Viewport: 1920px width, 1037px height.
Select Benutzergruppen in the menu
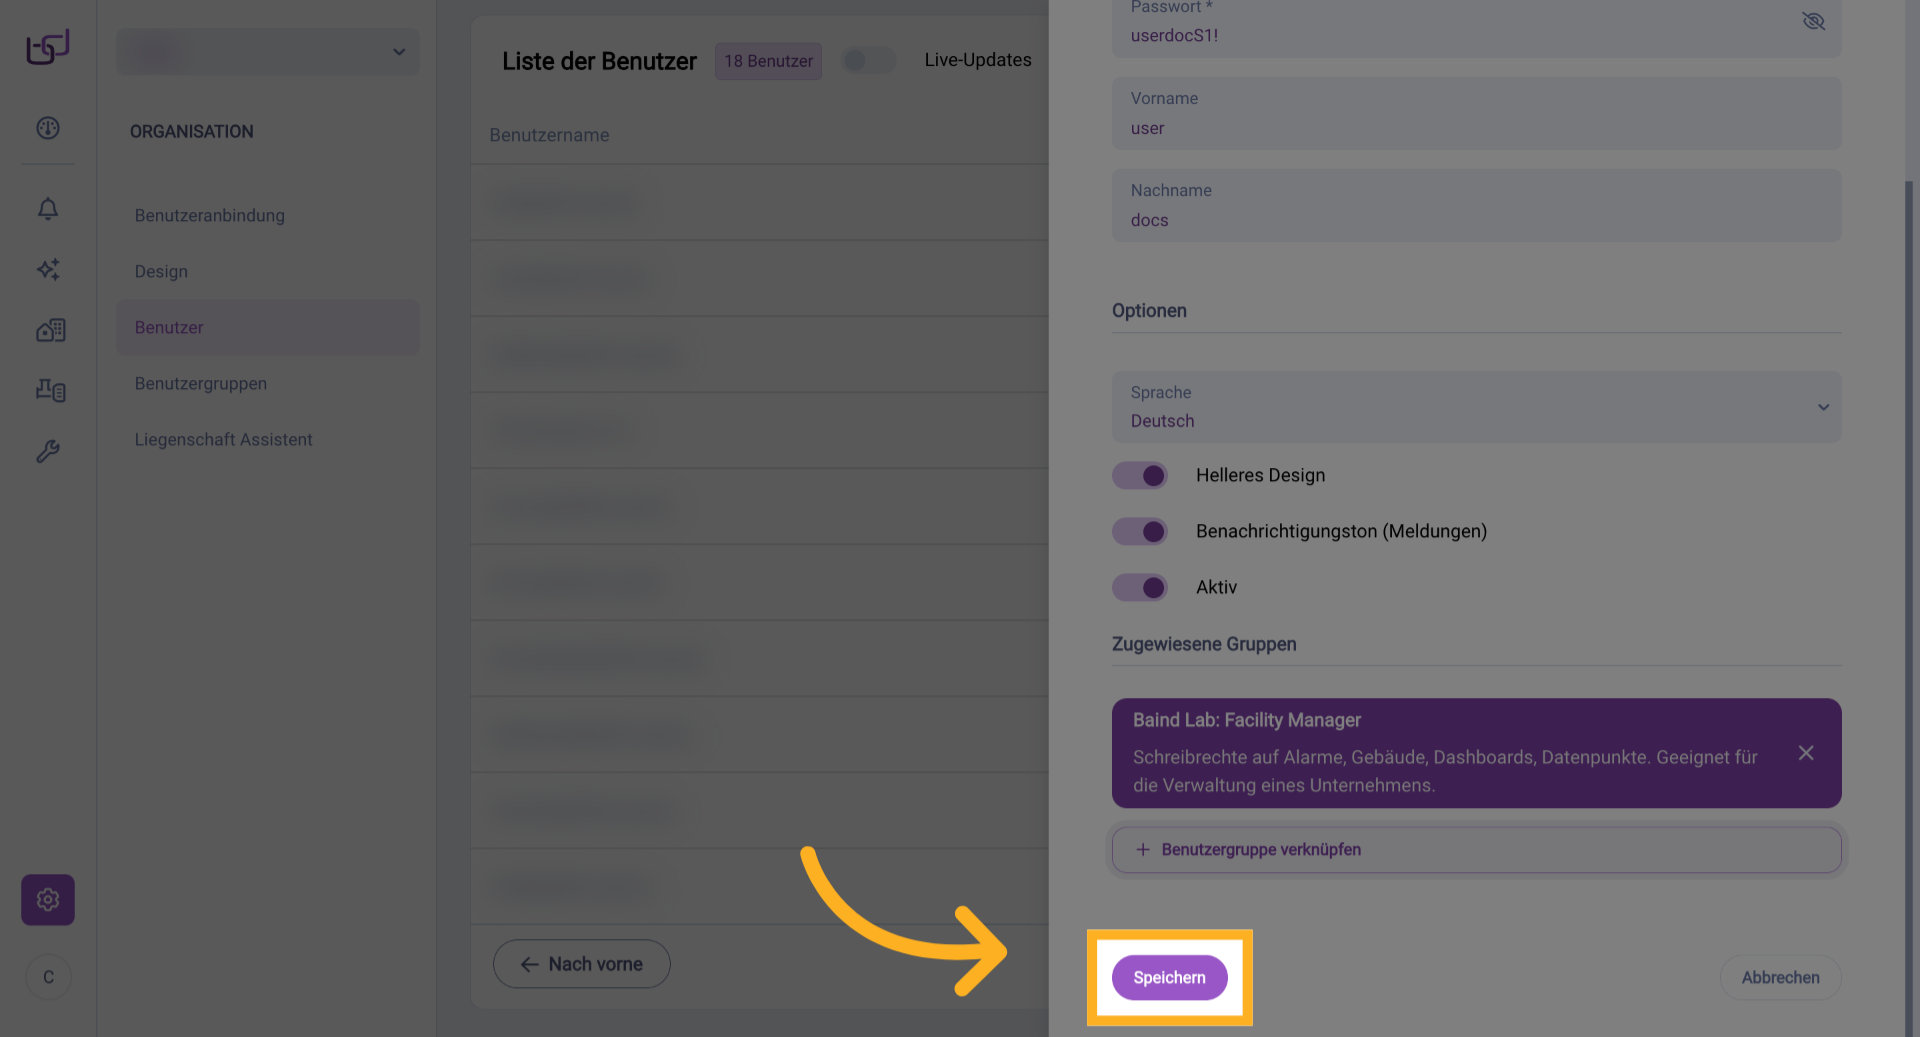click(201, 383)
